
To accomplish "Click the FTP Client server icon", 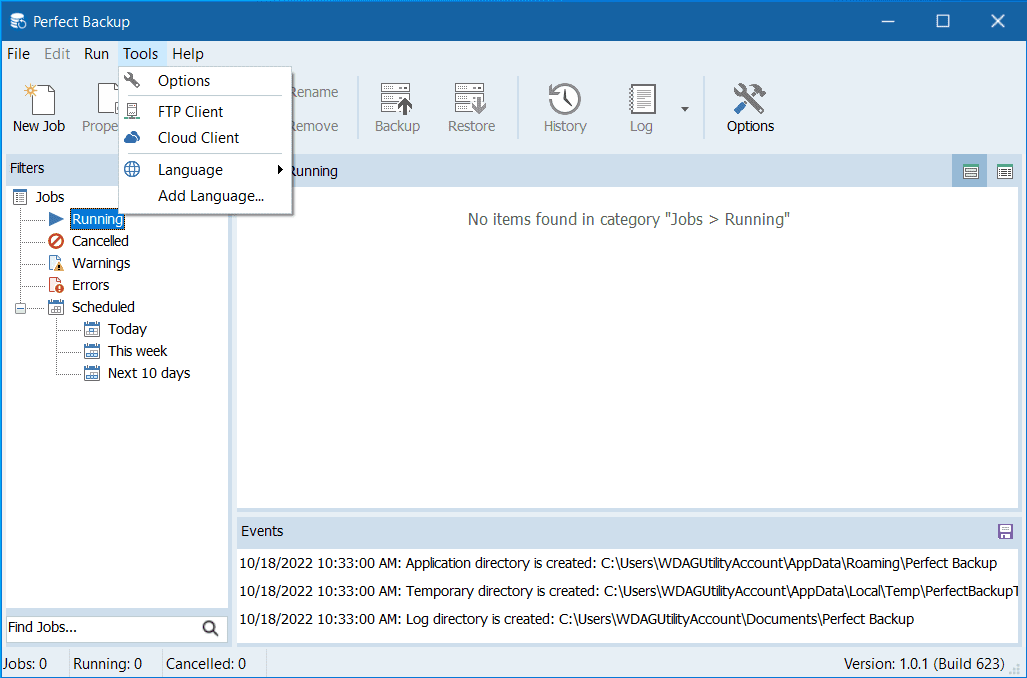I will (132, 111).
